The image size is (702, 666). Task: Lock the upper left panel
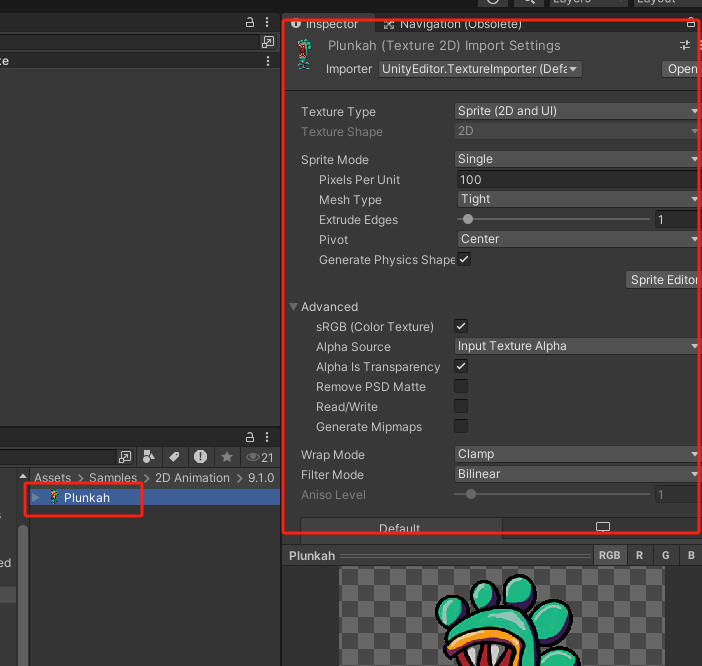coord(250,22)
